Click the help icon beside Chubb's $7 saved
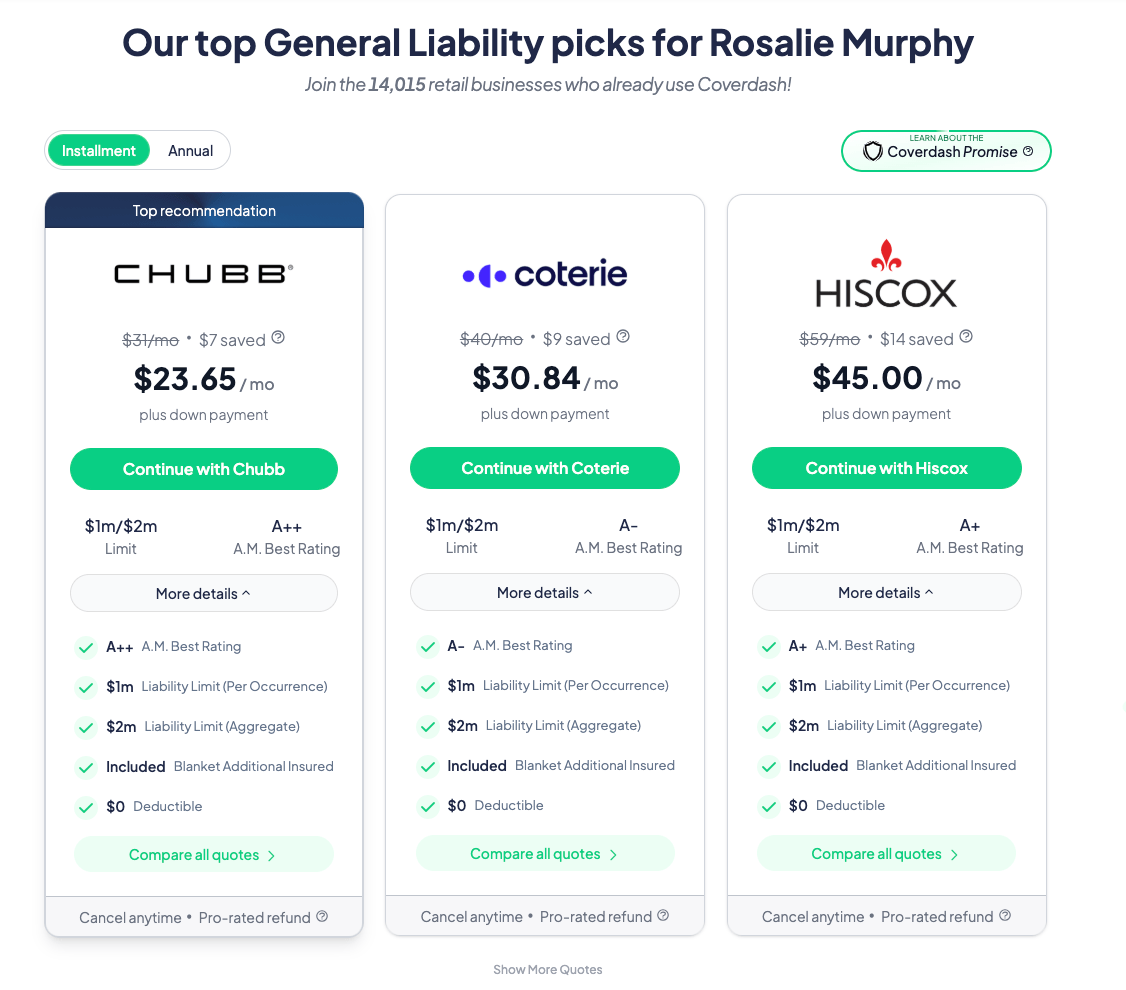Screen dimensions: 1126x990 (278, 338)
